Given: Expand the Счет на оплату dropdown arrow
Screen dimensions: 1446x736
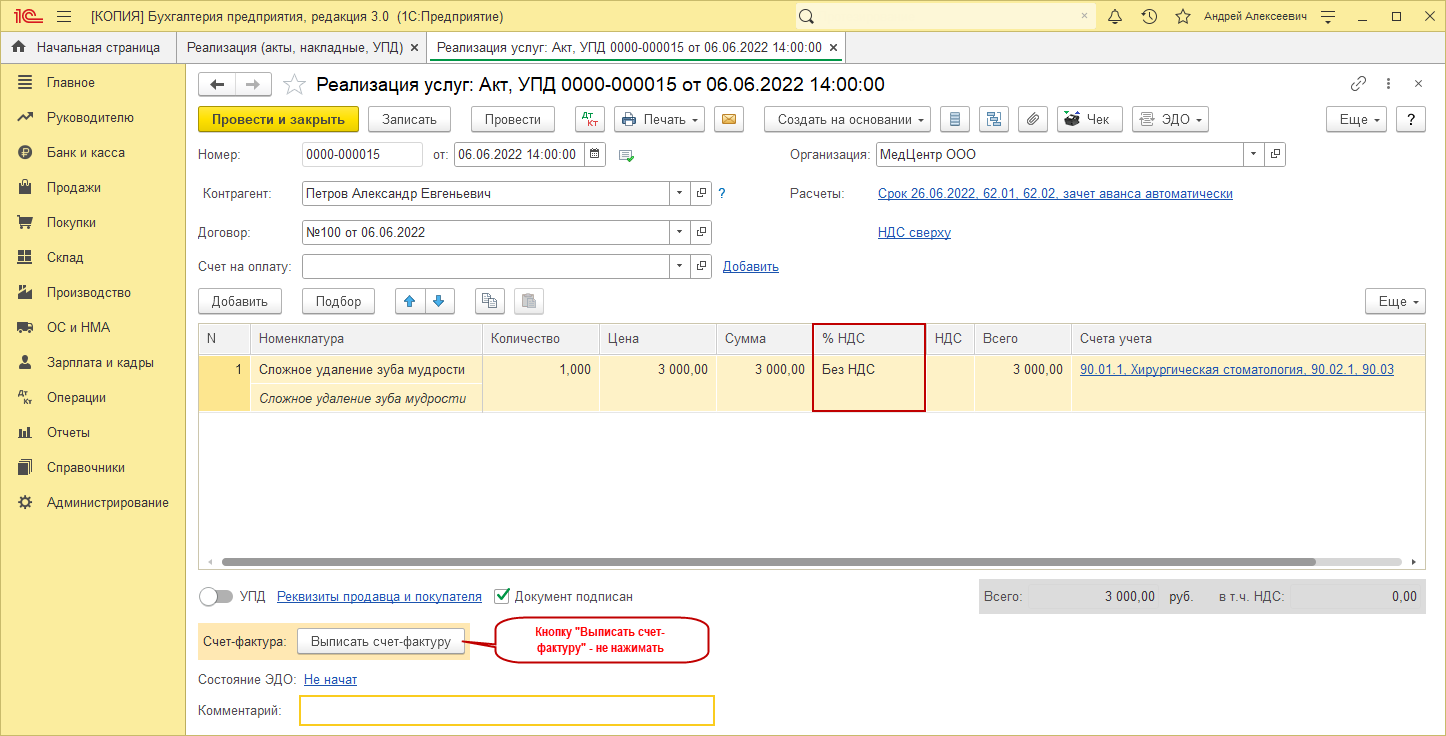Looking at the screenshot, I should pos(680,266).
